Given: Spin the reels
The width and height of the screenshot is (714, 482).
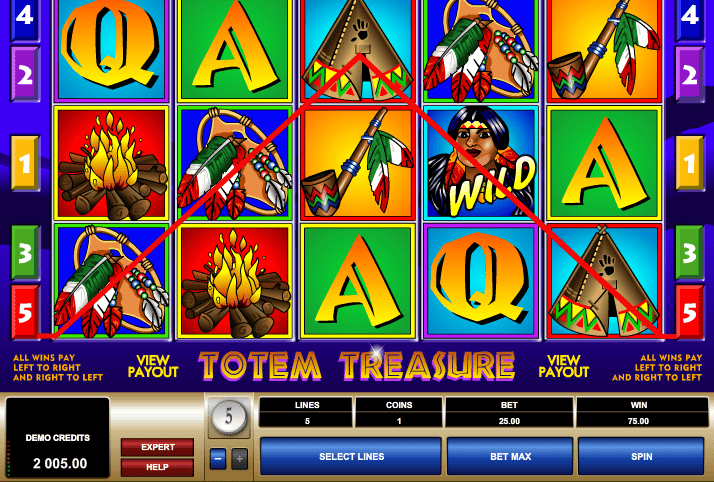Looking at the screenshot, I should click(x=641, y=457).
